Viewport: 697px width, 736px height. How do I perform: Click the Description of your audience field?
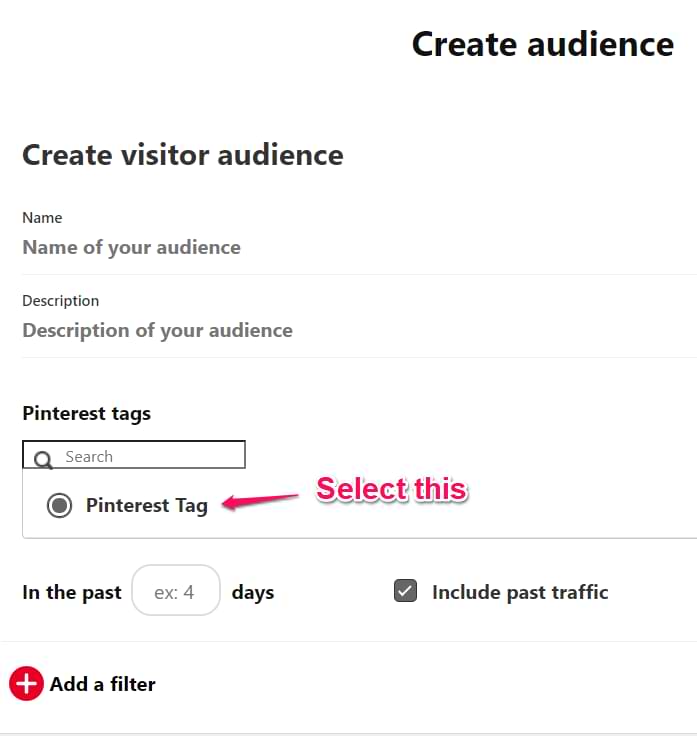(x=359, y=330)
